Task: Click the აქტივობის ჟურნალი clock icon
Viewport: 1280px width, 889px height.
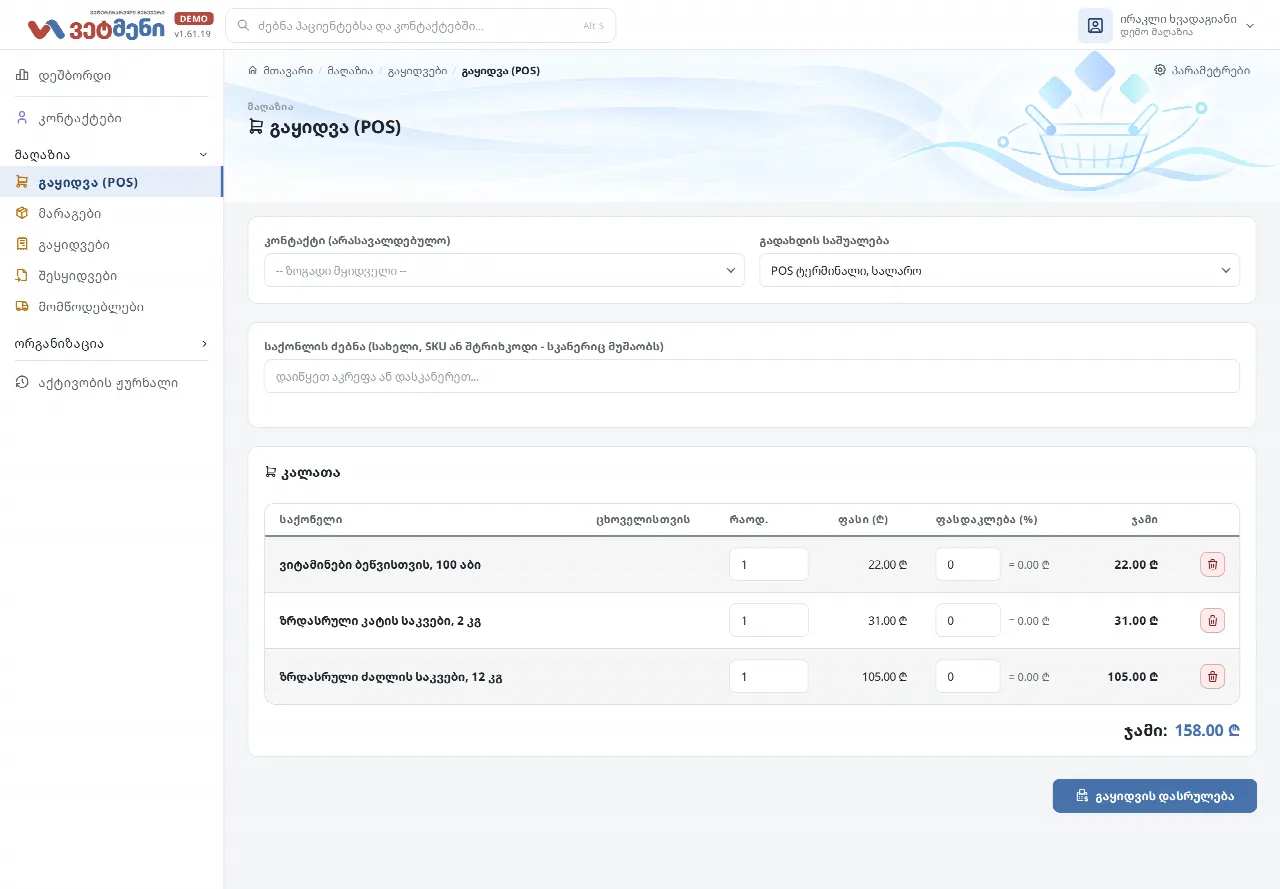Action: [x=22, y=382]
